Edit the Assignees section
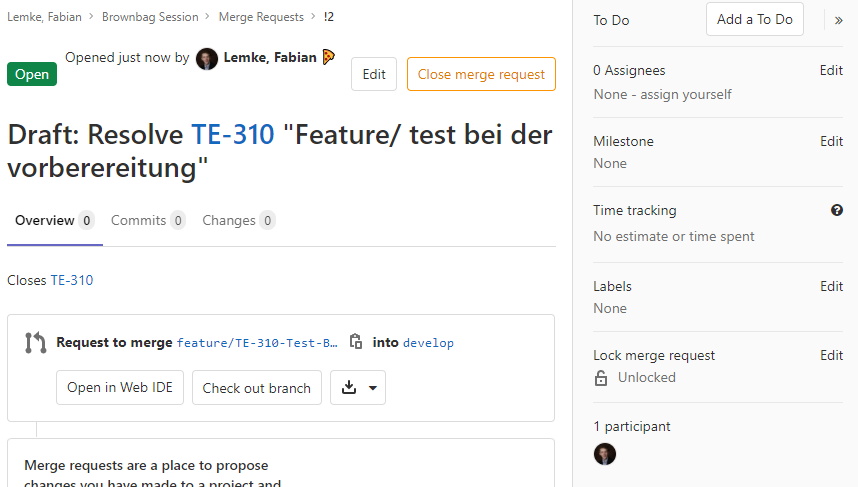The height and width of the screenshot is (487, 858). point(831,71)
